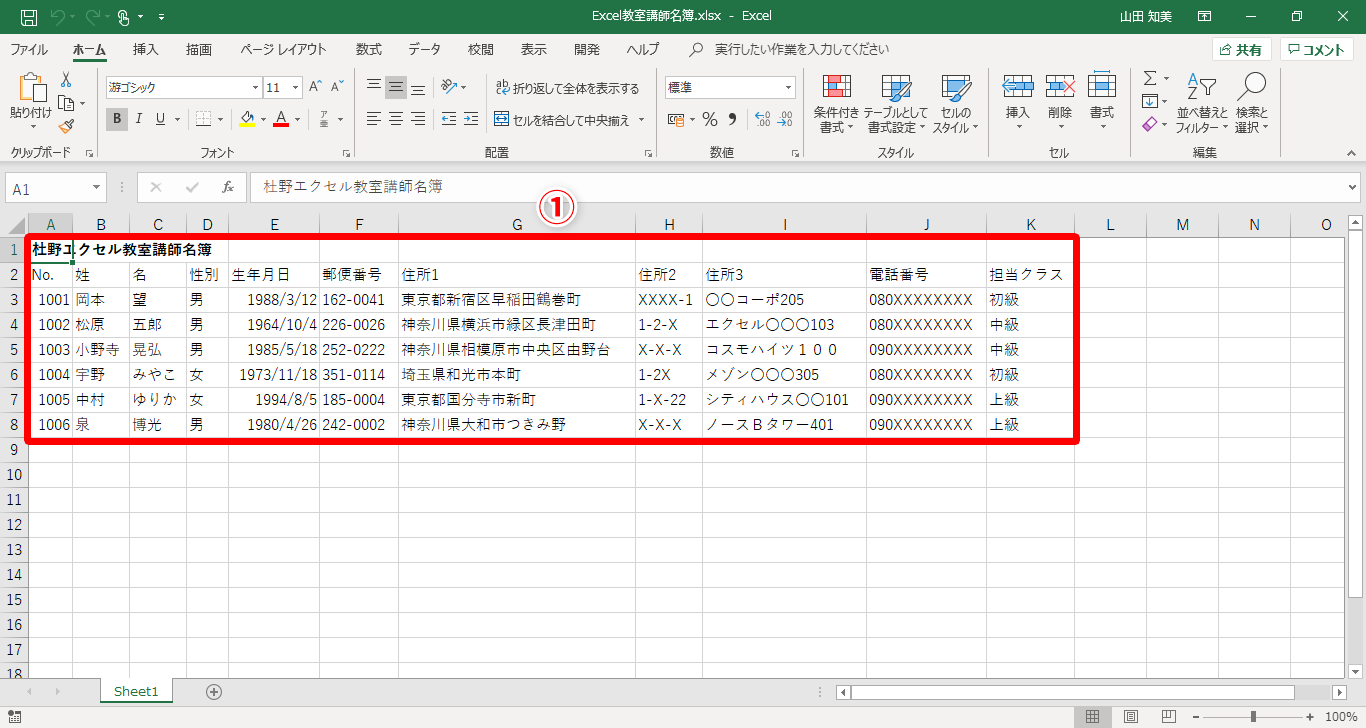The height and width of the screenshot is (728, 1366).
Task: Switch to the Formulas (数式) tab
Action: point(369,49)
